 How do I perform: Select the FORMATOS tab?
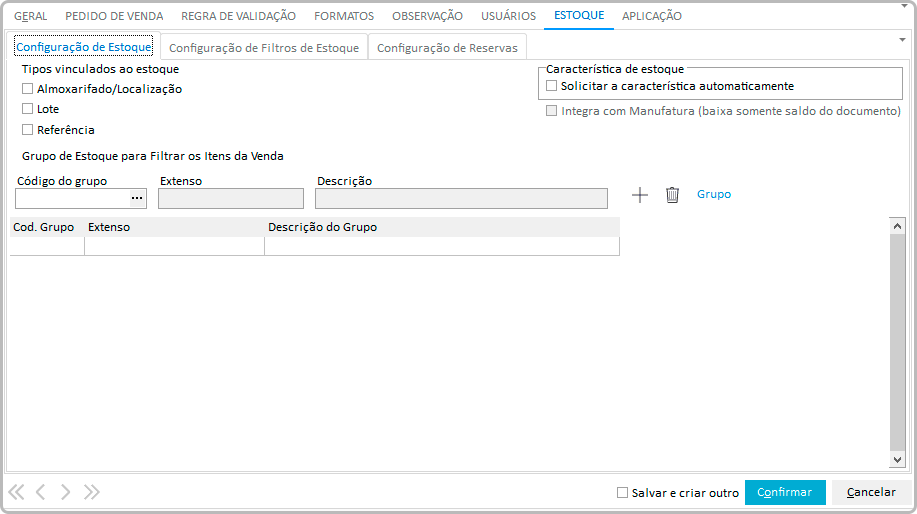(x=344, y=16)
